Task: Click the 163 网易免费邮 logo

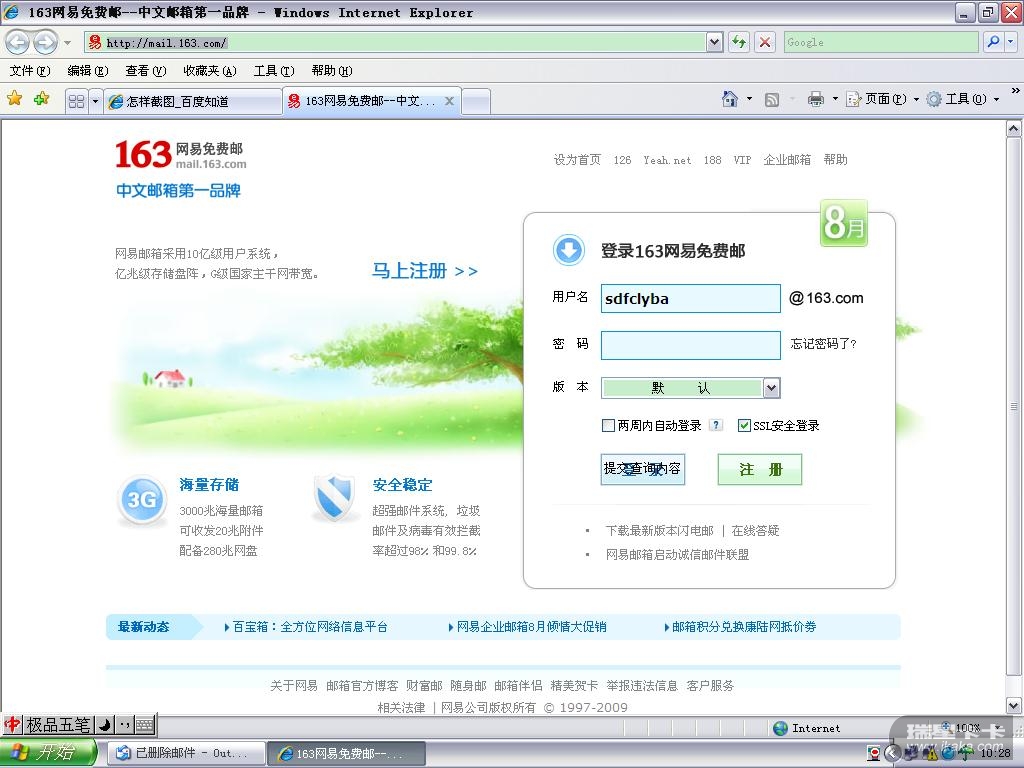Action: (180, 155)
